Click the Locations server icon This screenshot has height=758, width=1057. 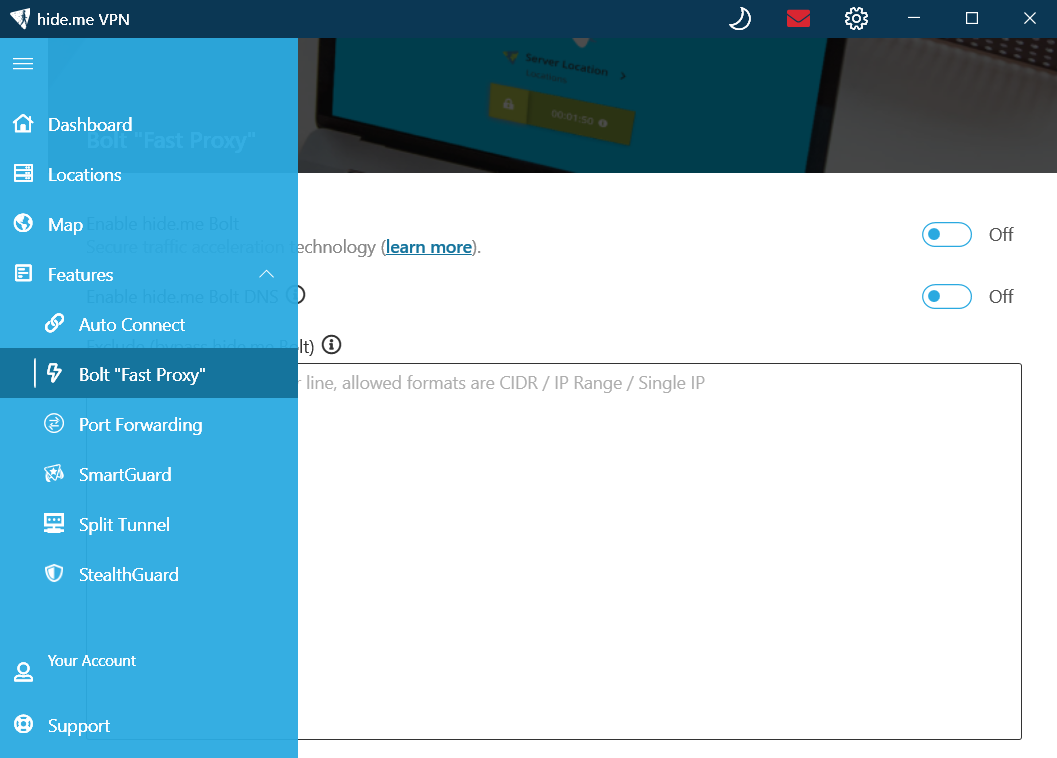[24, 173]
